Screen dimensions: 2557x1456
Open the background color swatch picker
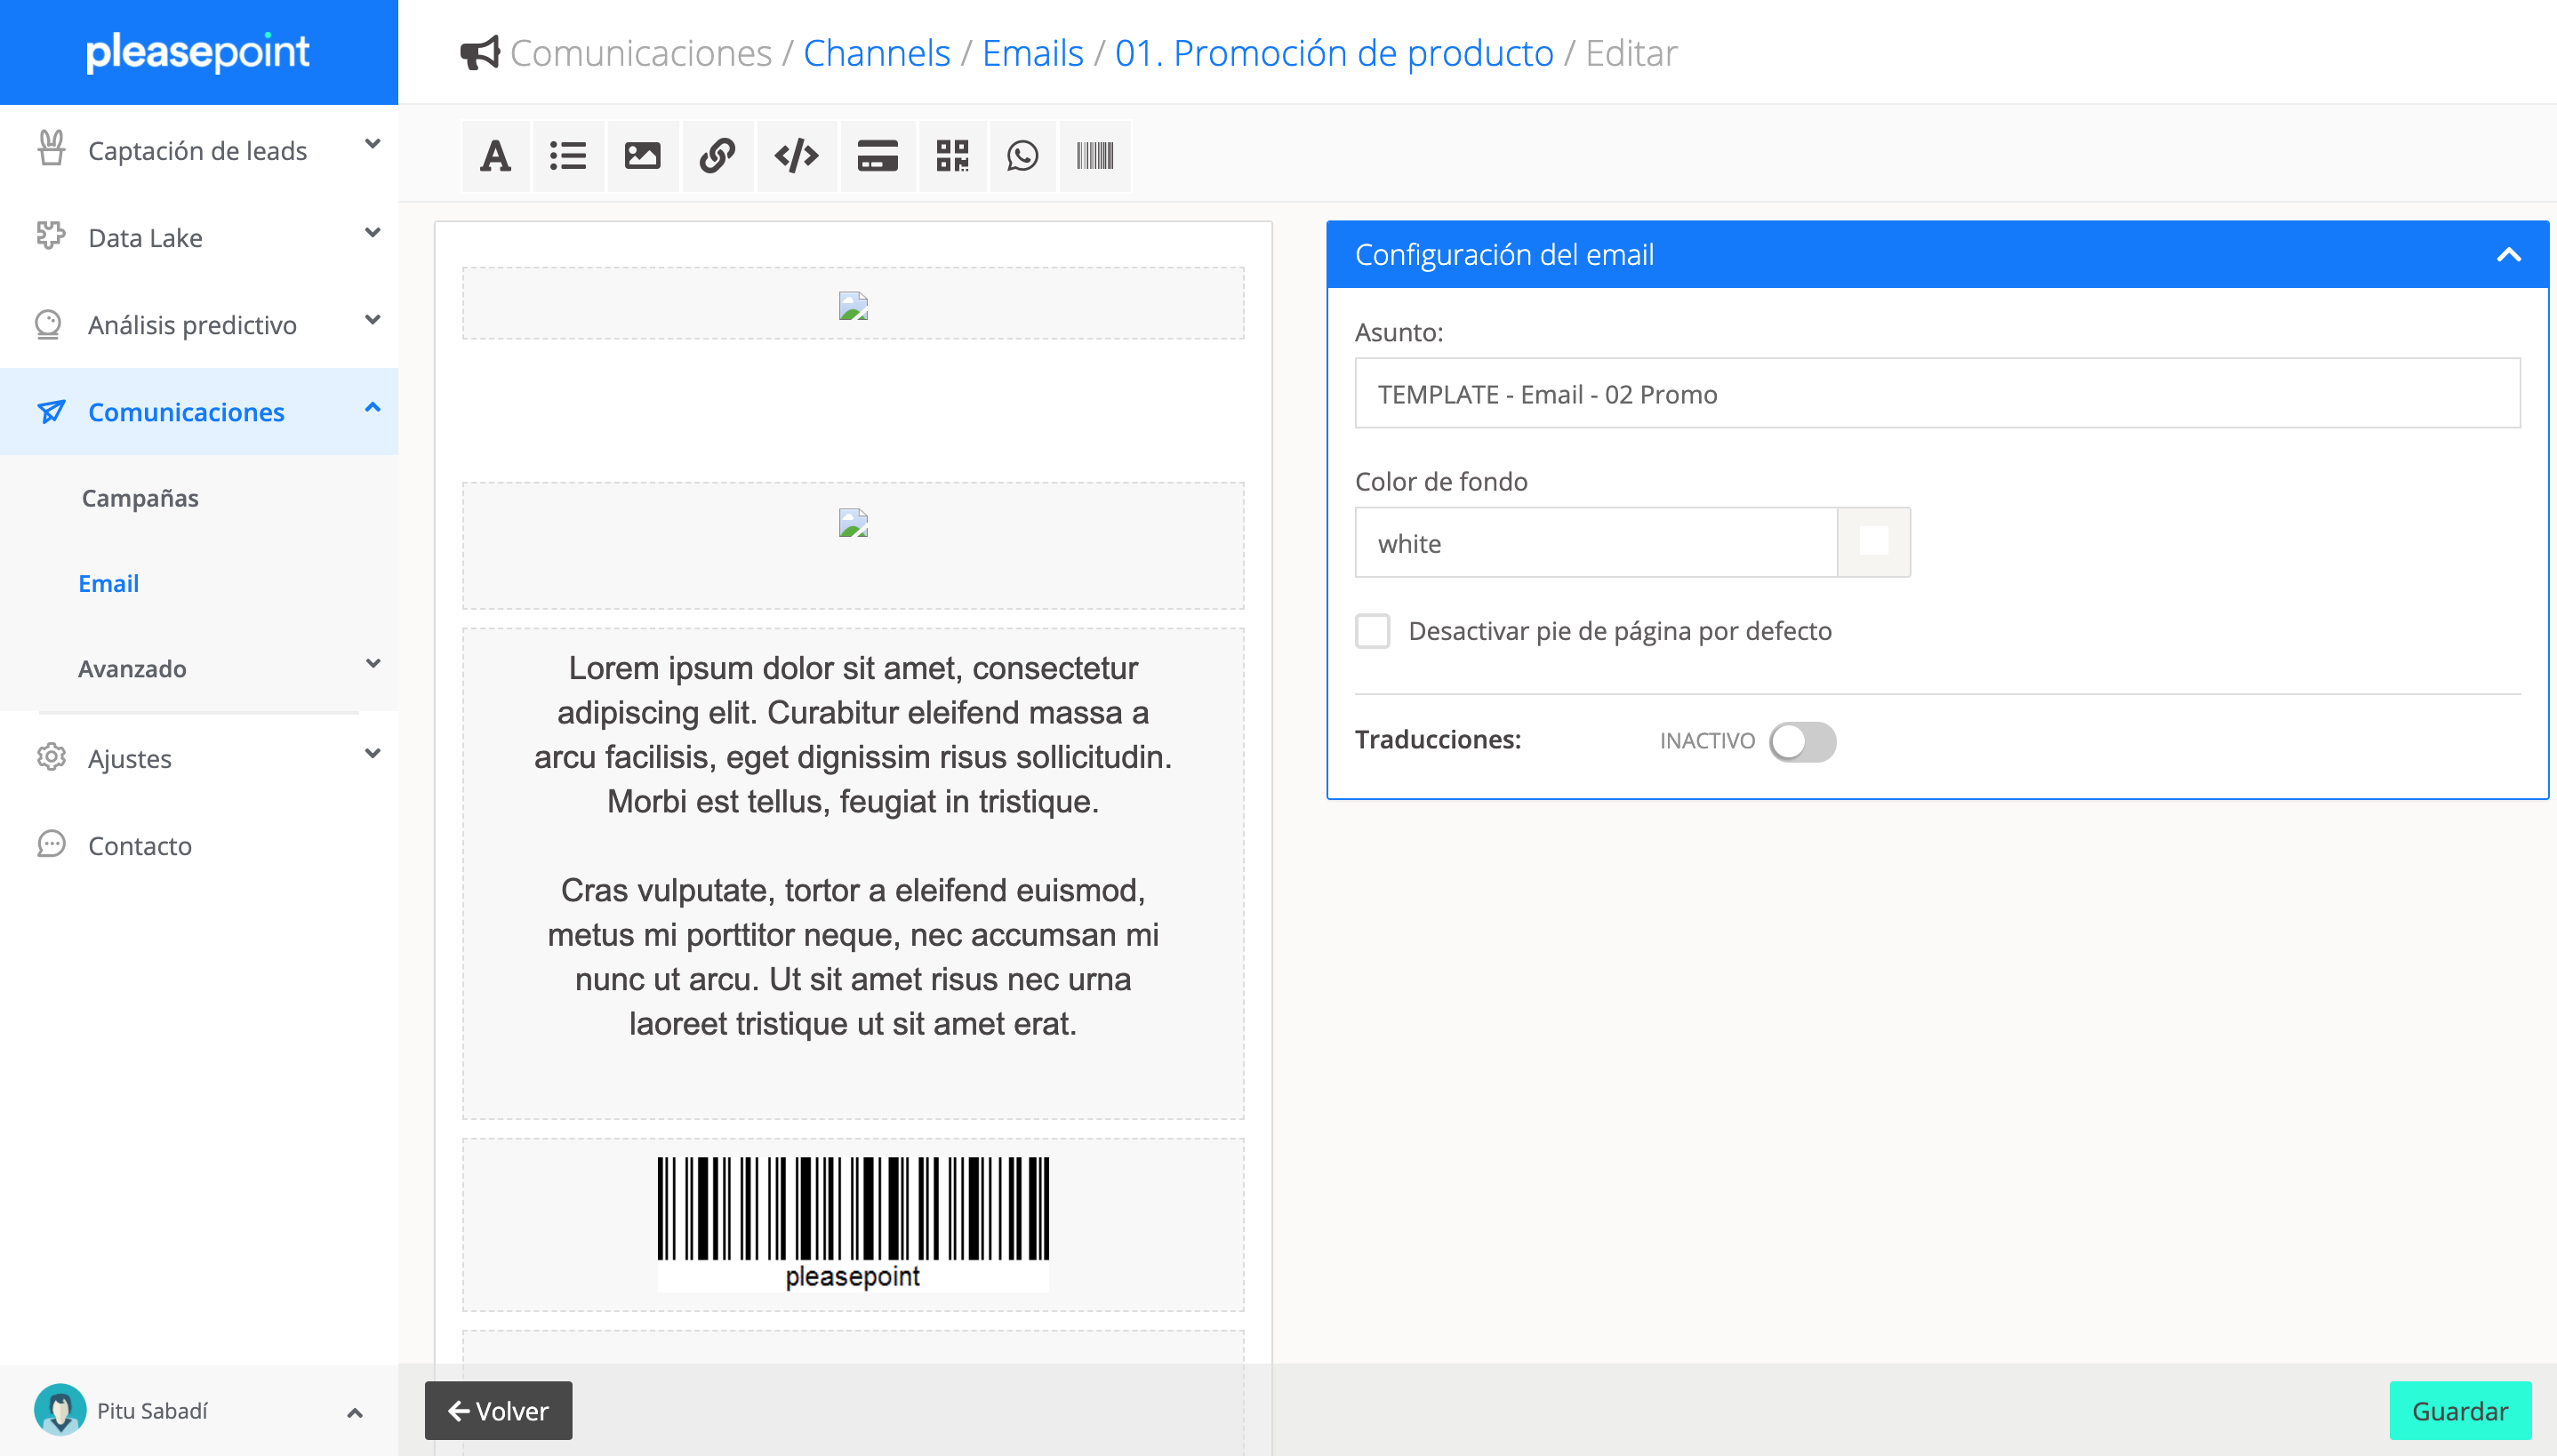click(x=1873, y=542)
